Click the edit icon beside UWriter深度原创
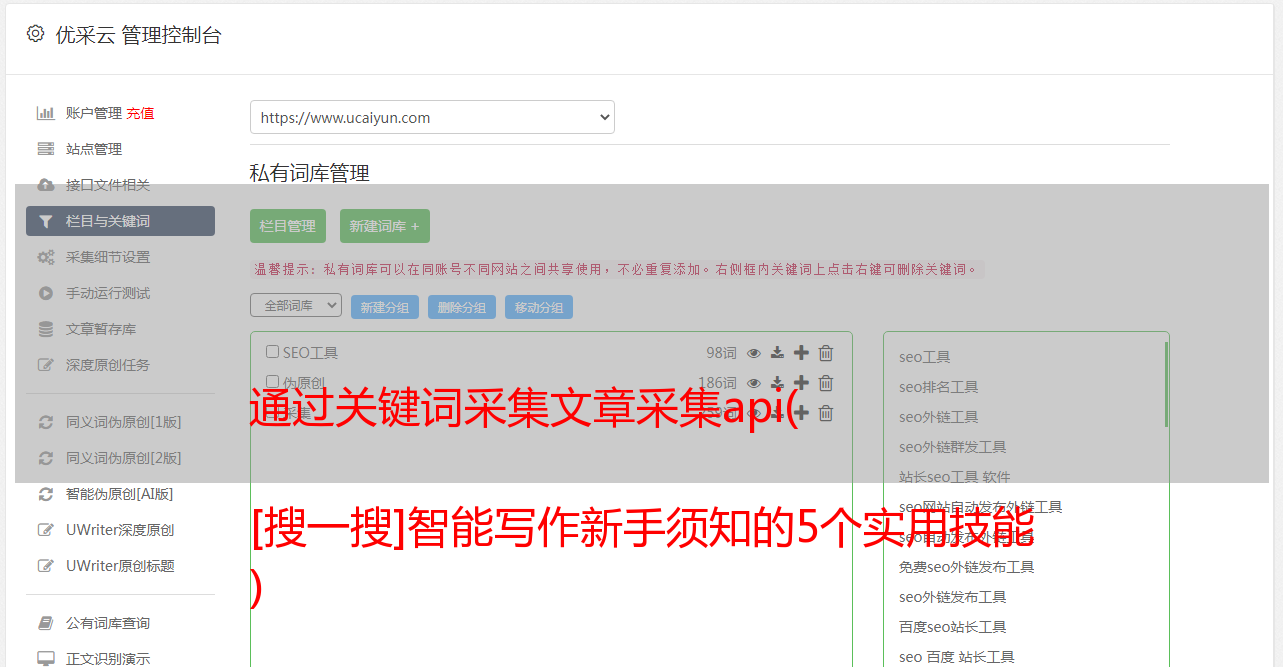Screen dimensions: 1283x667 click(46, 530)
